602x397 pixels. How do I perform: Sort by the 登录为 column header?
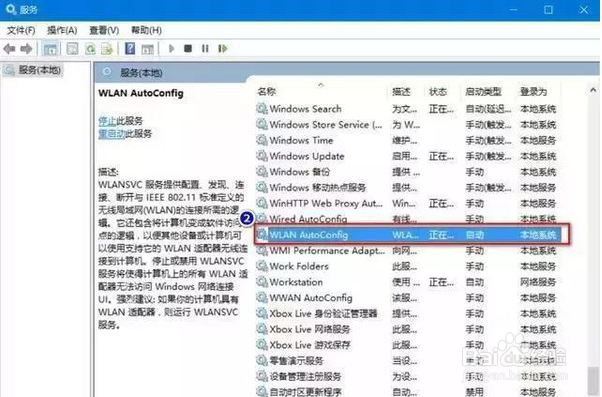[x=533, y=92]
